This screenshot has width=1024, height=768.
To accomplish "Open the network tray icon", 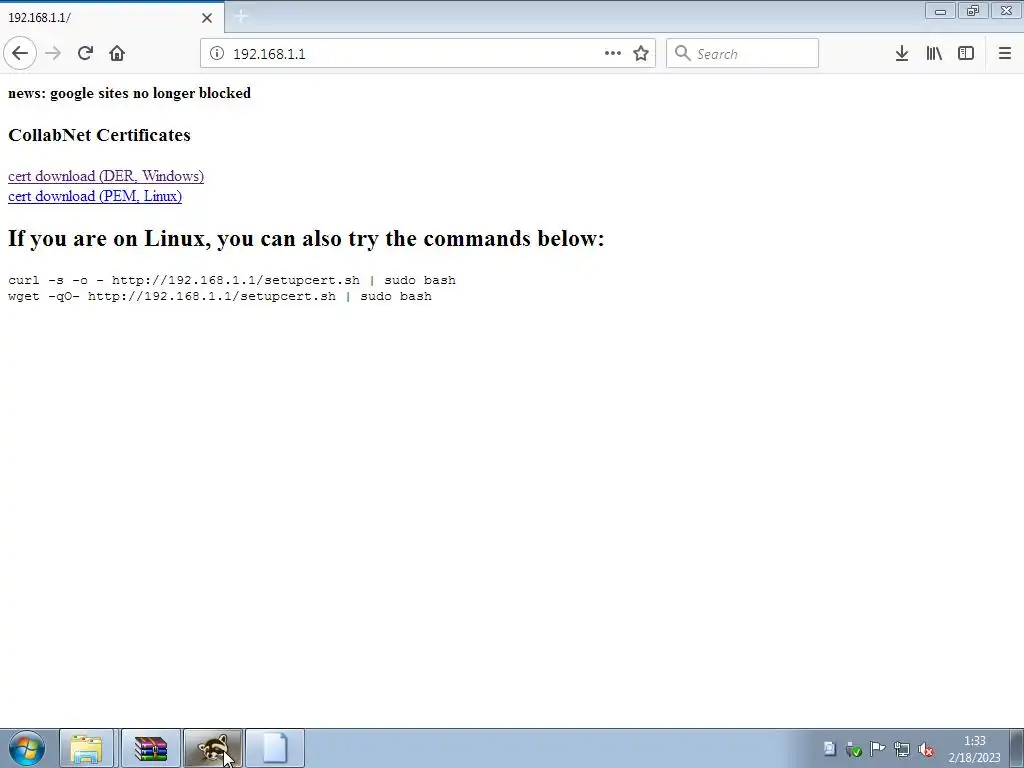I will 902,749.
